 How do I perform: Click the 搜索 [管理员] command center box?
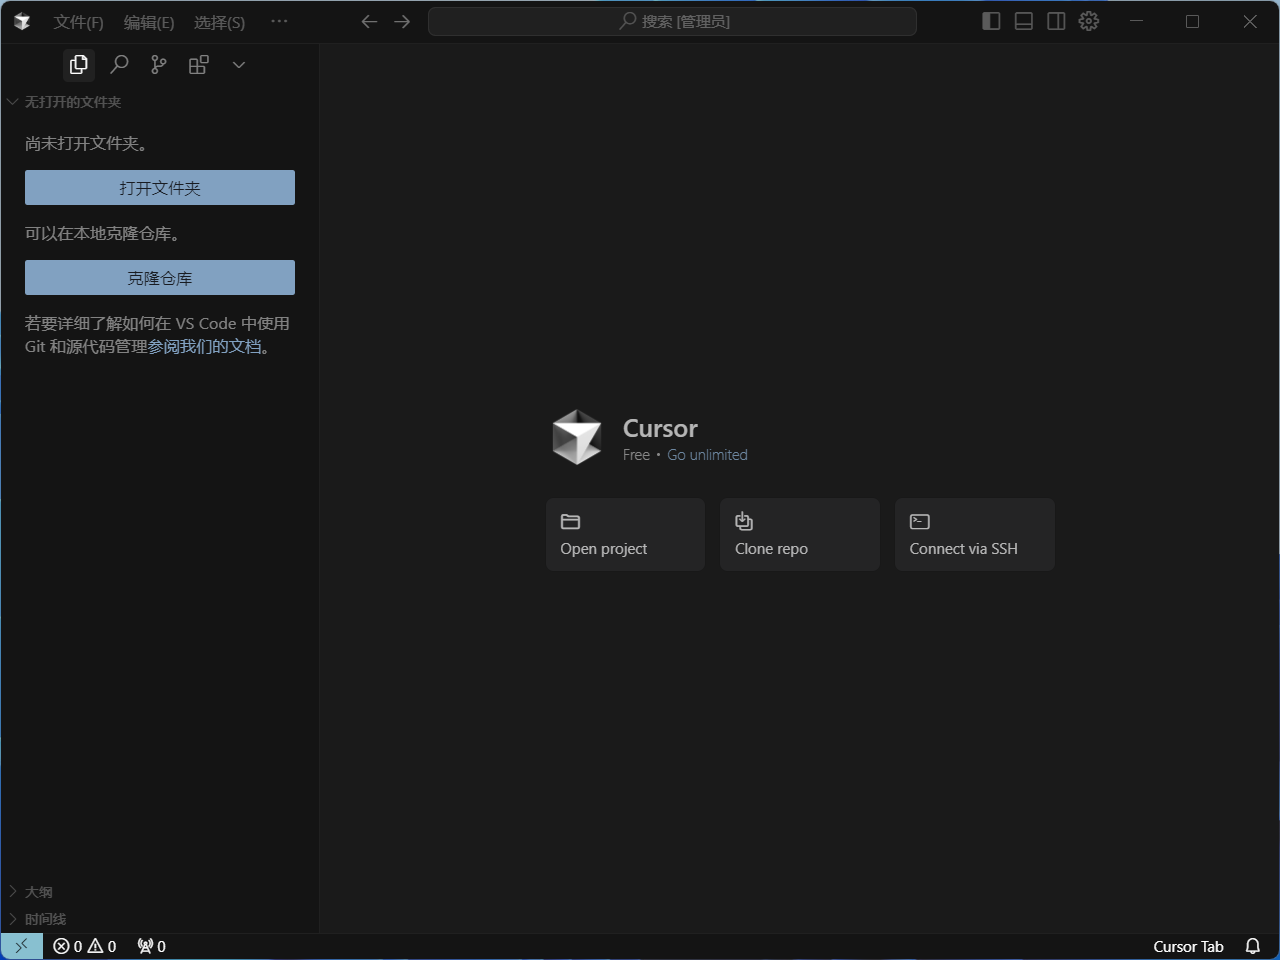coord(672,21)
